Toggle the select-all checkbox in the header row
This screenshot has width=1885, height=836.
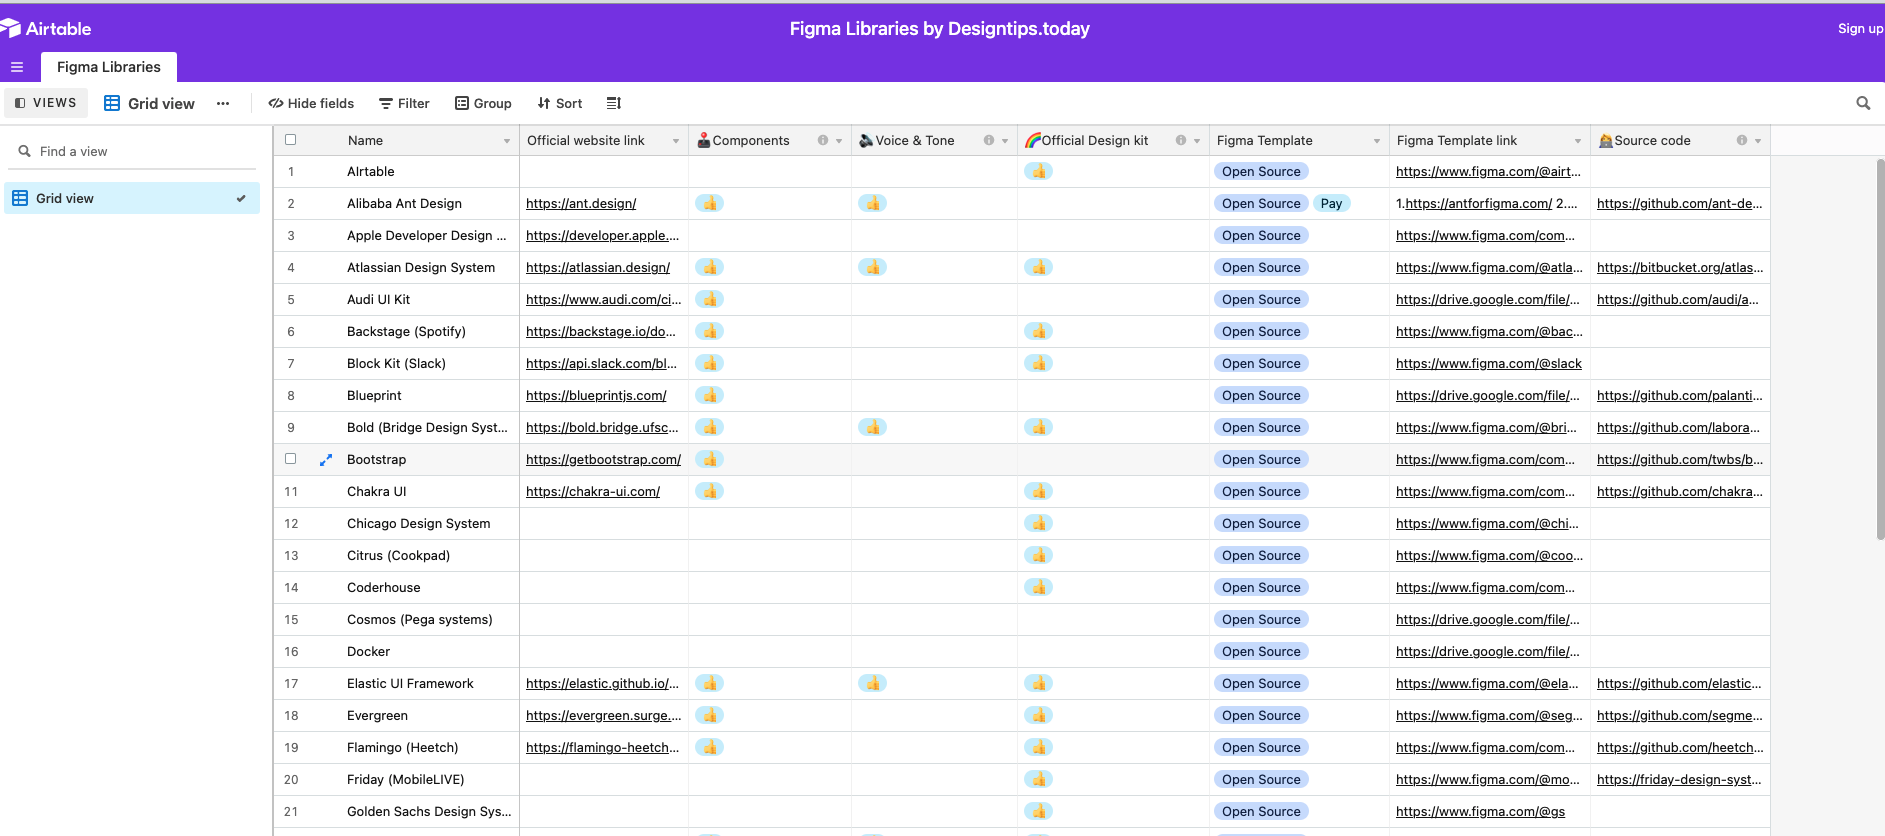click(x=291, y=140)
